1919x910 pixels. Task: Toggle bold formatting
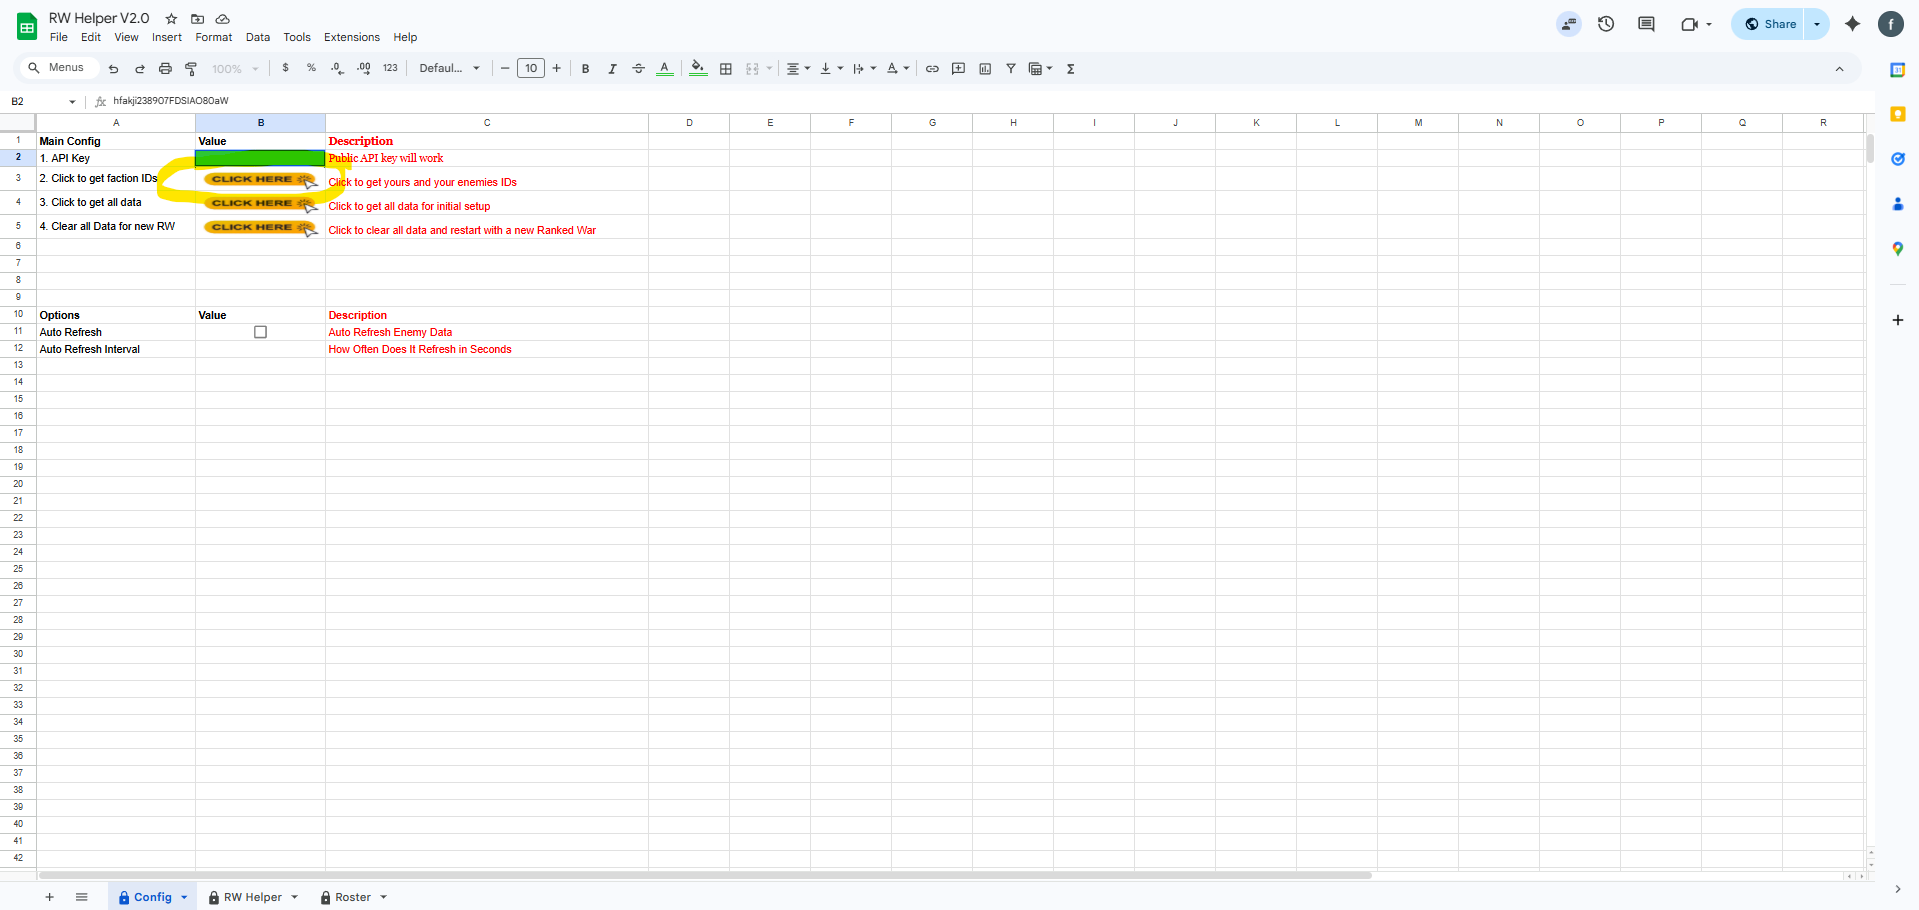click(585, 69)
